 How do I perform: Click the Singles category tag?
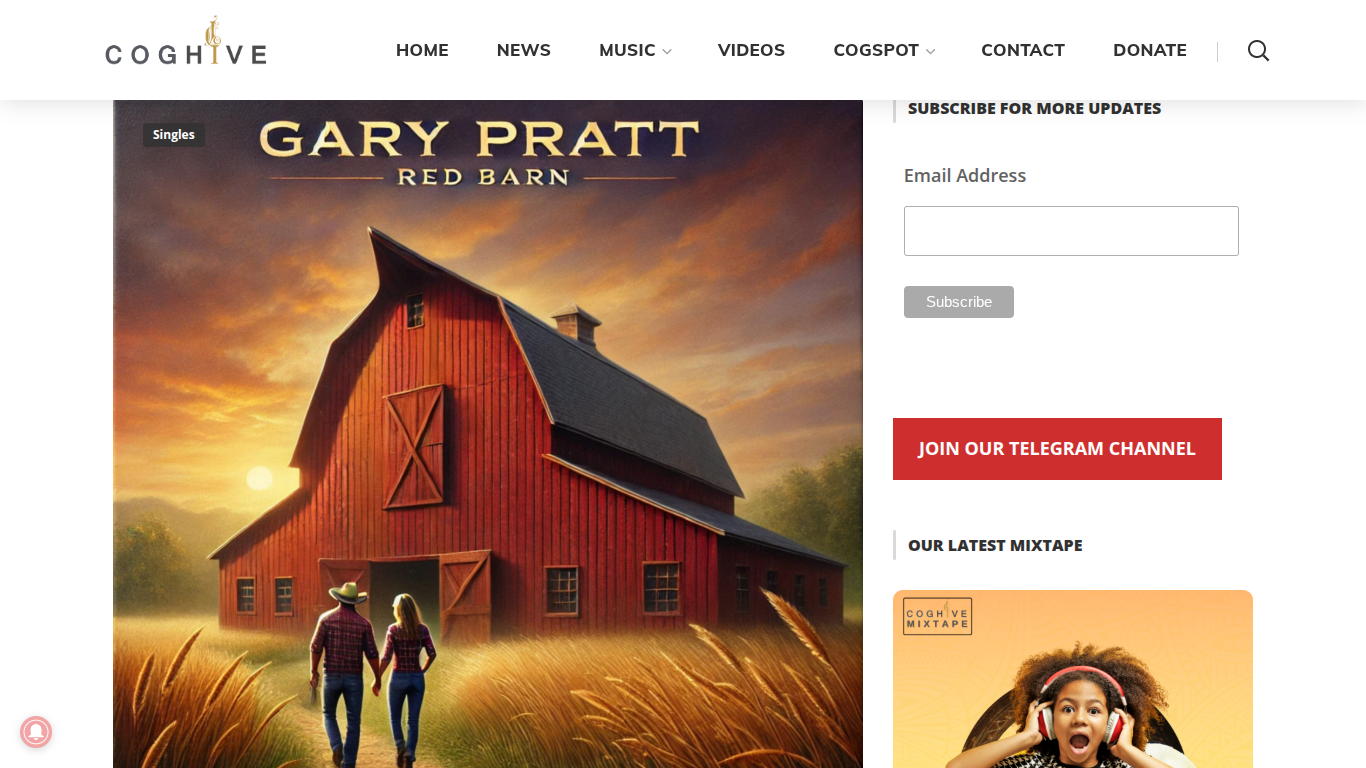174,135
